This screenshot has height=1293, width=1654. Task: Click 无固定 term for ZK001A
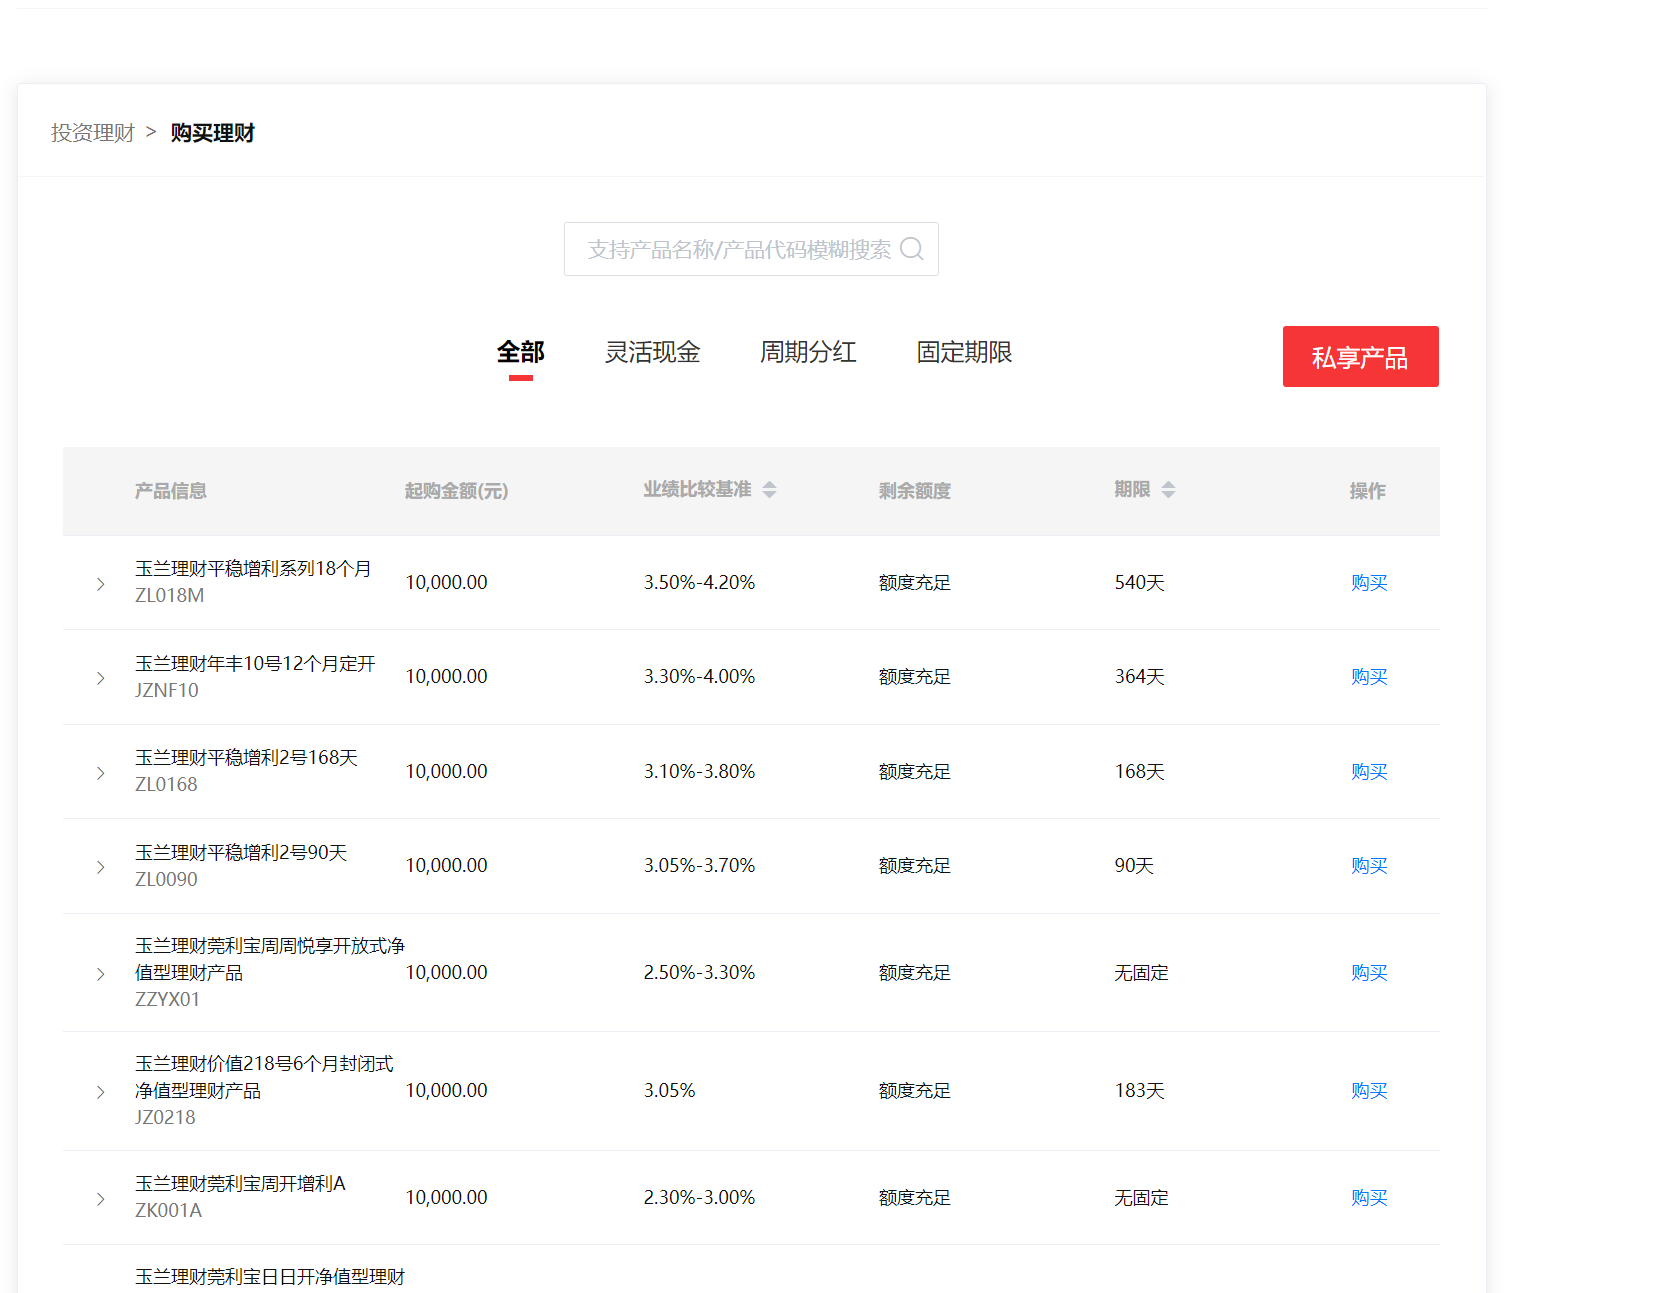click(1141, 1198)
